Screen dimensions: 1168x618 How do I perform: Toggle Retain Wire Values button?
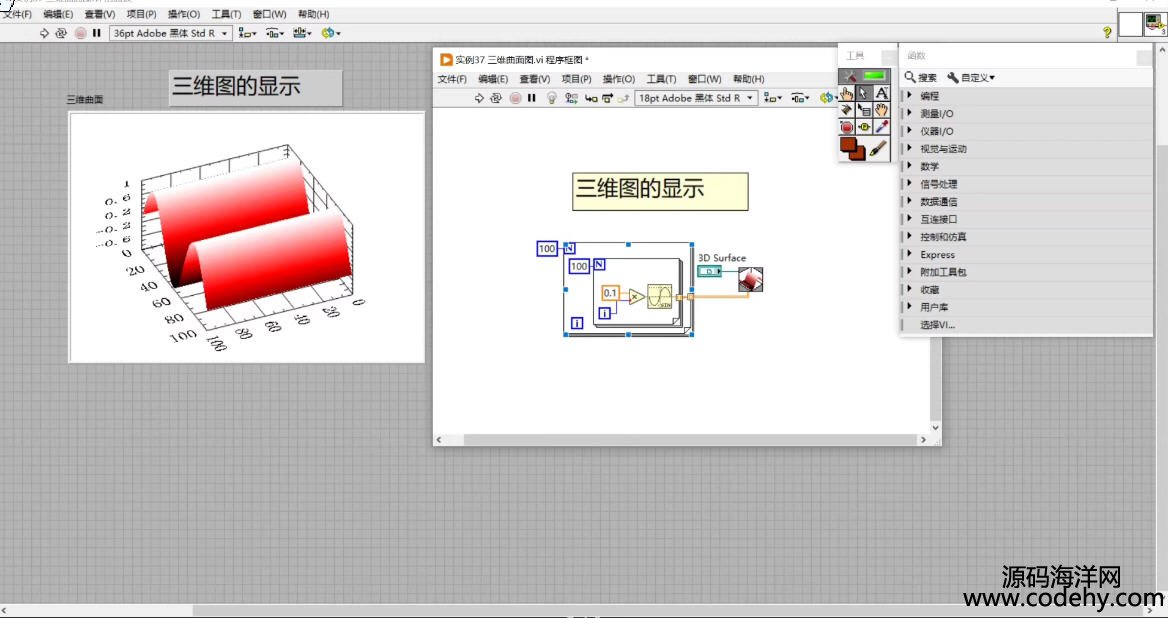pyautogui.click(x=572, y=98)
